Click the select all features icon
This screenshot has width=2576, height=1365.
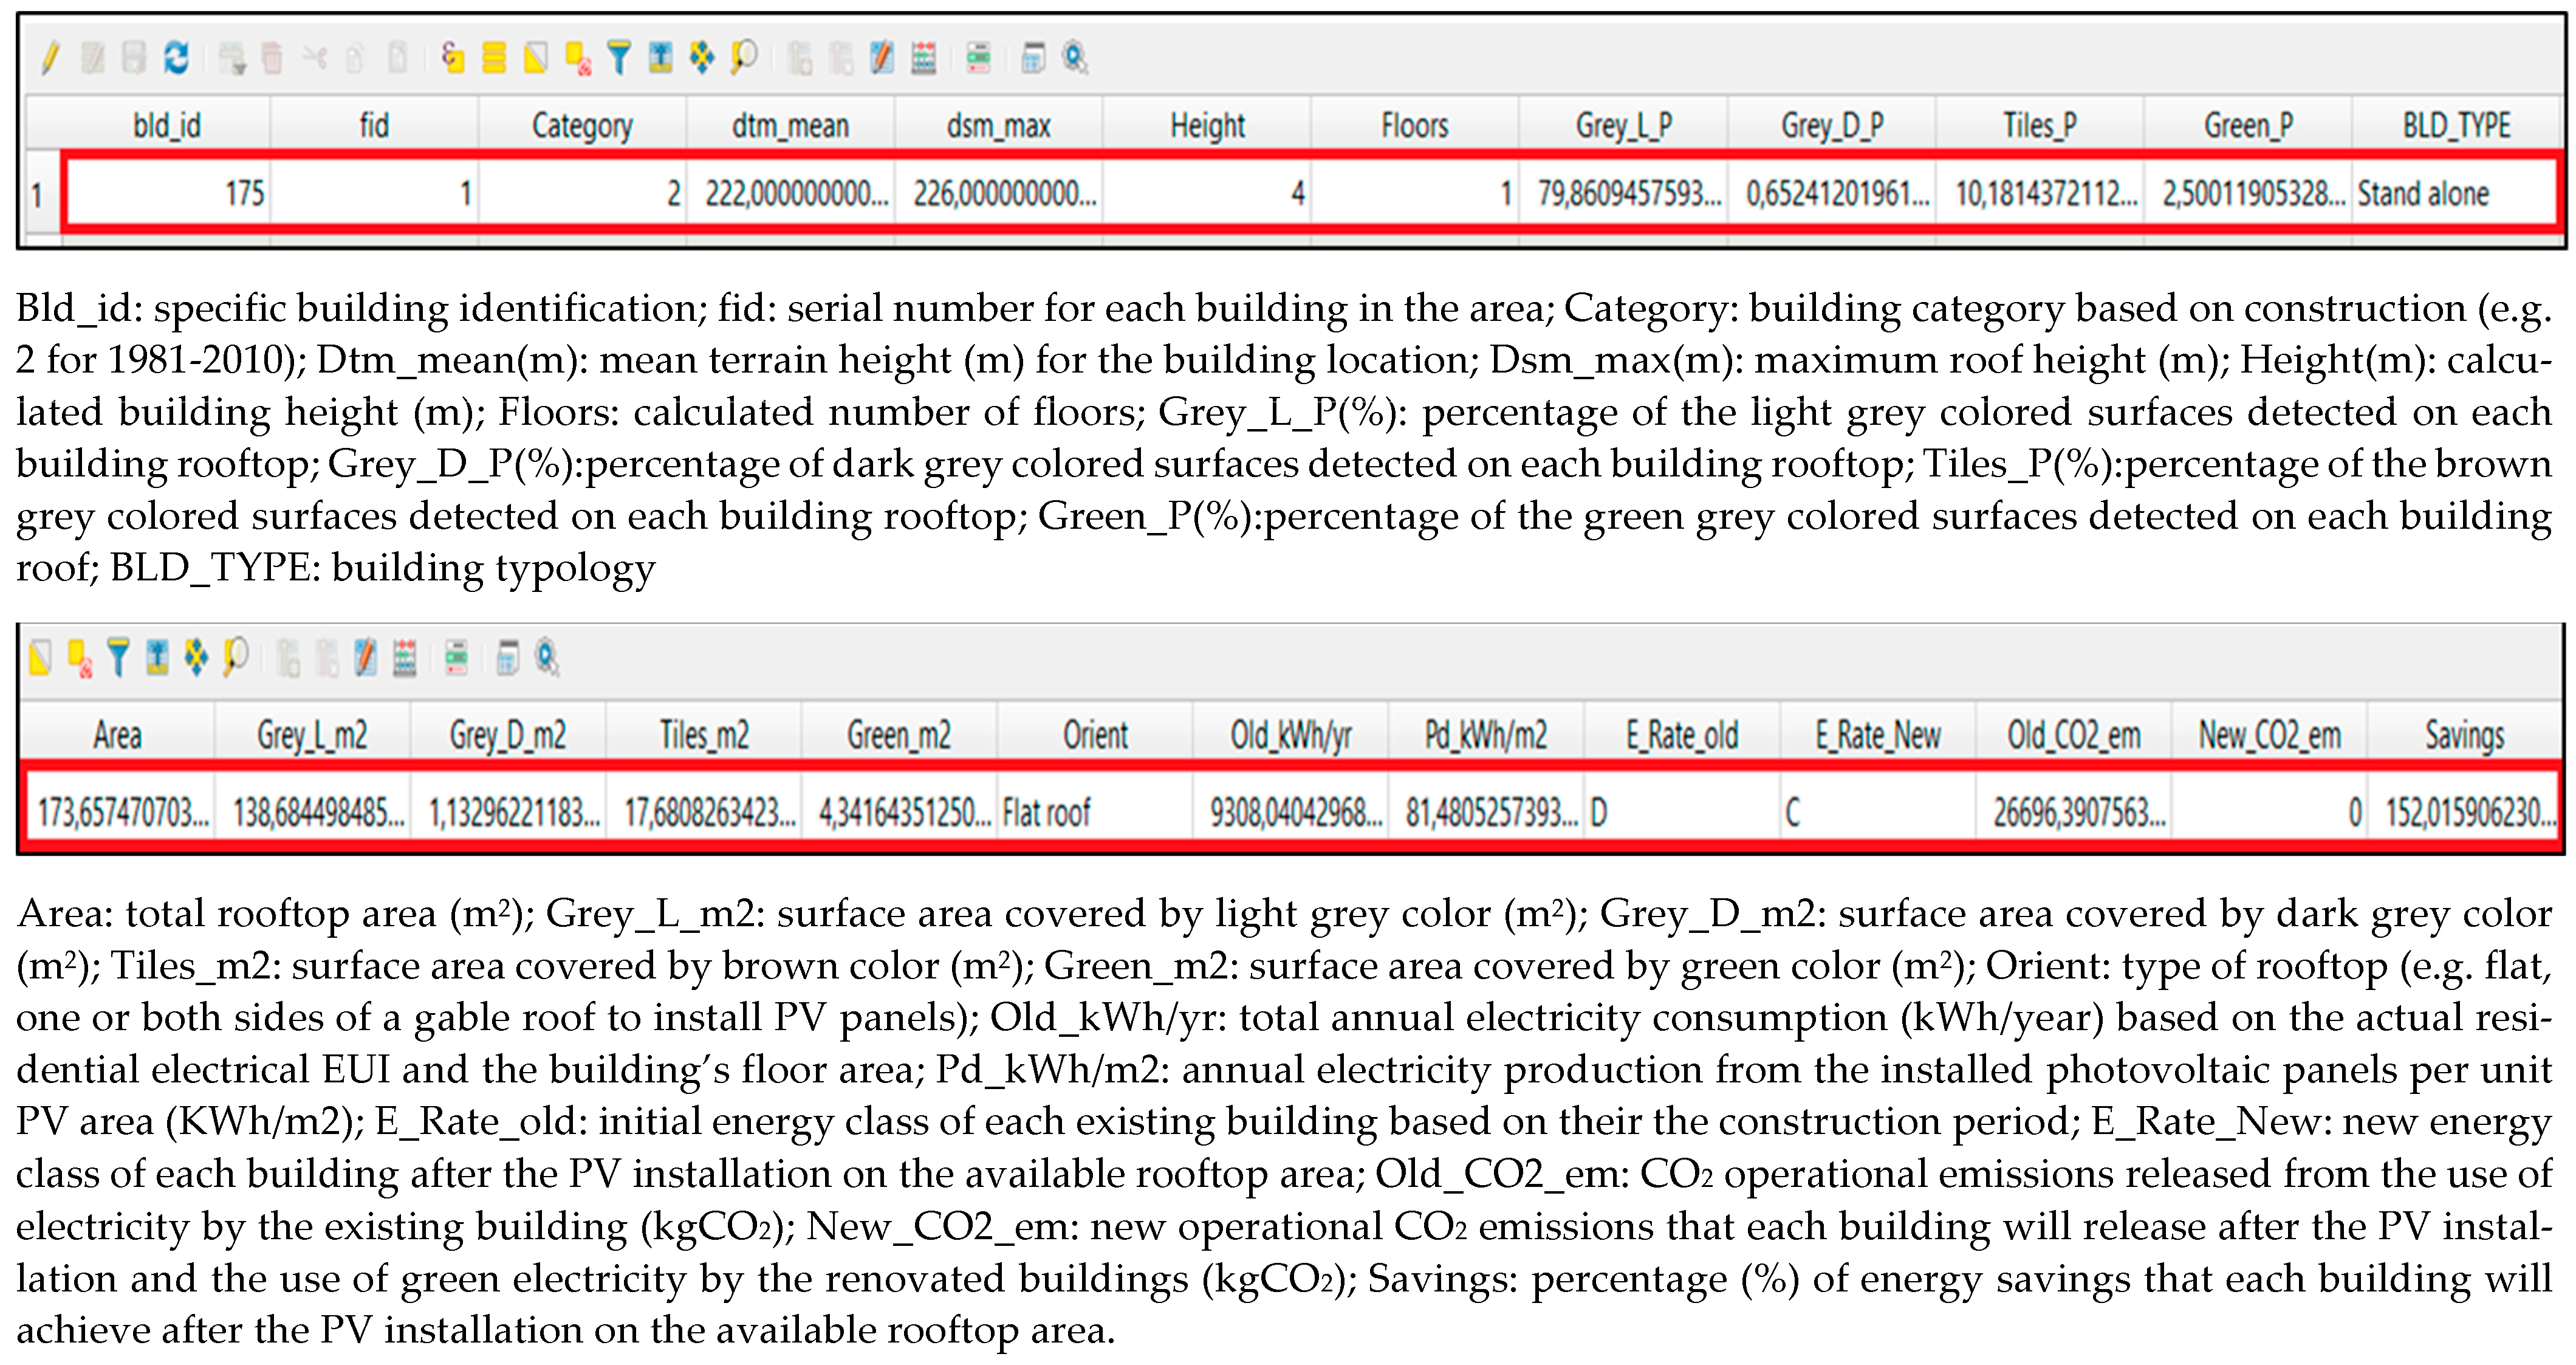[x=494, y=58]
